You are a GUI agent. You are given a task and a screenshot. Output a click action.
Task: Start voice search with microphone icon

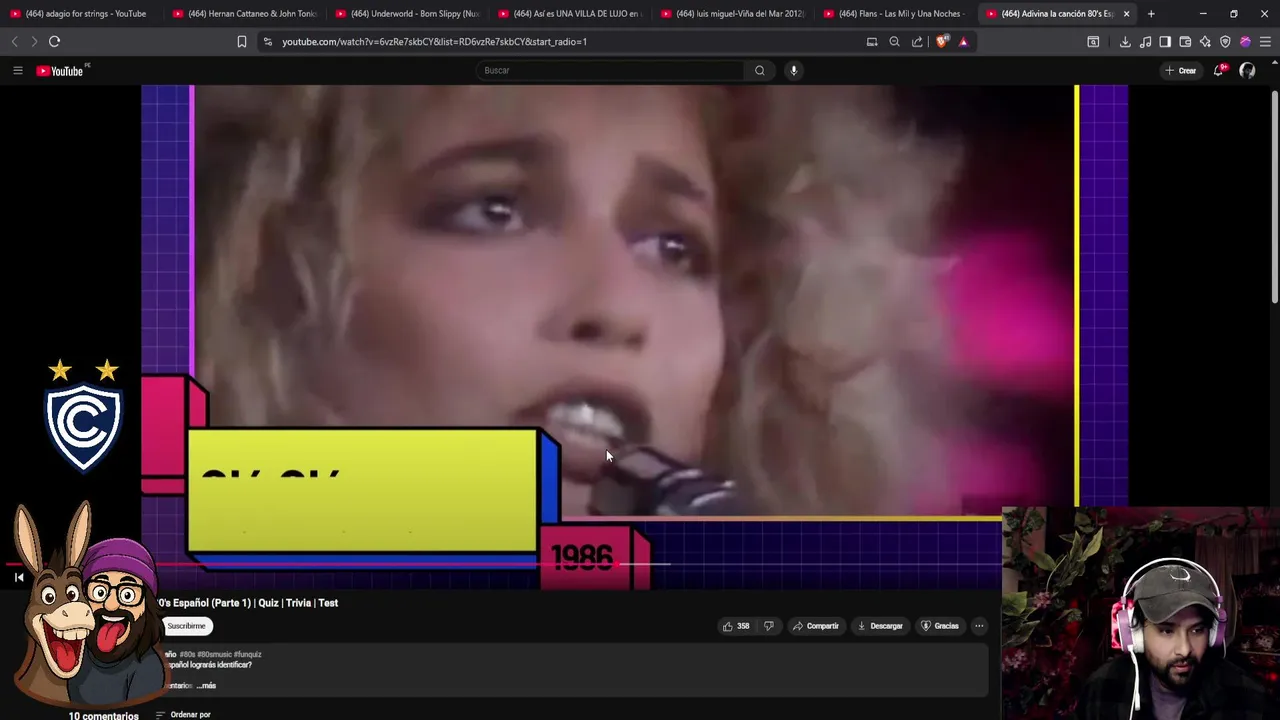click(793, 70)
